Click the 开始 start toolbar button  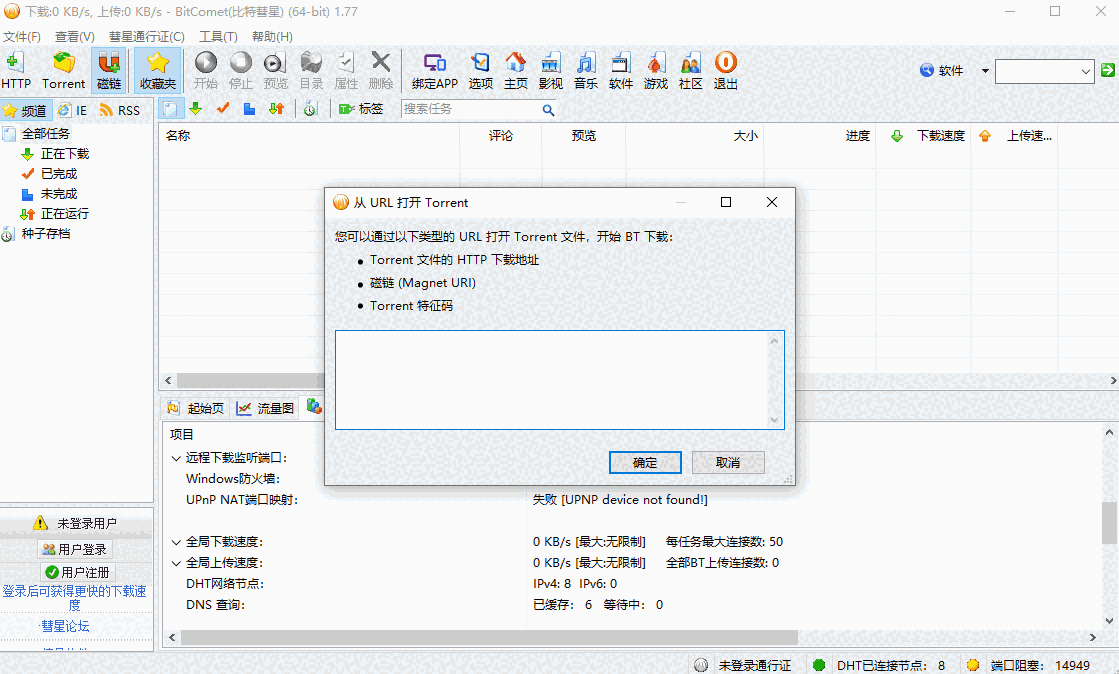pos(206,70)
